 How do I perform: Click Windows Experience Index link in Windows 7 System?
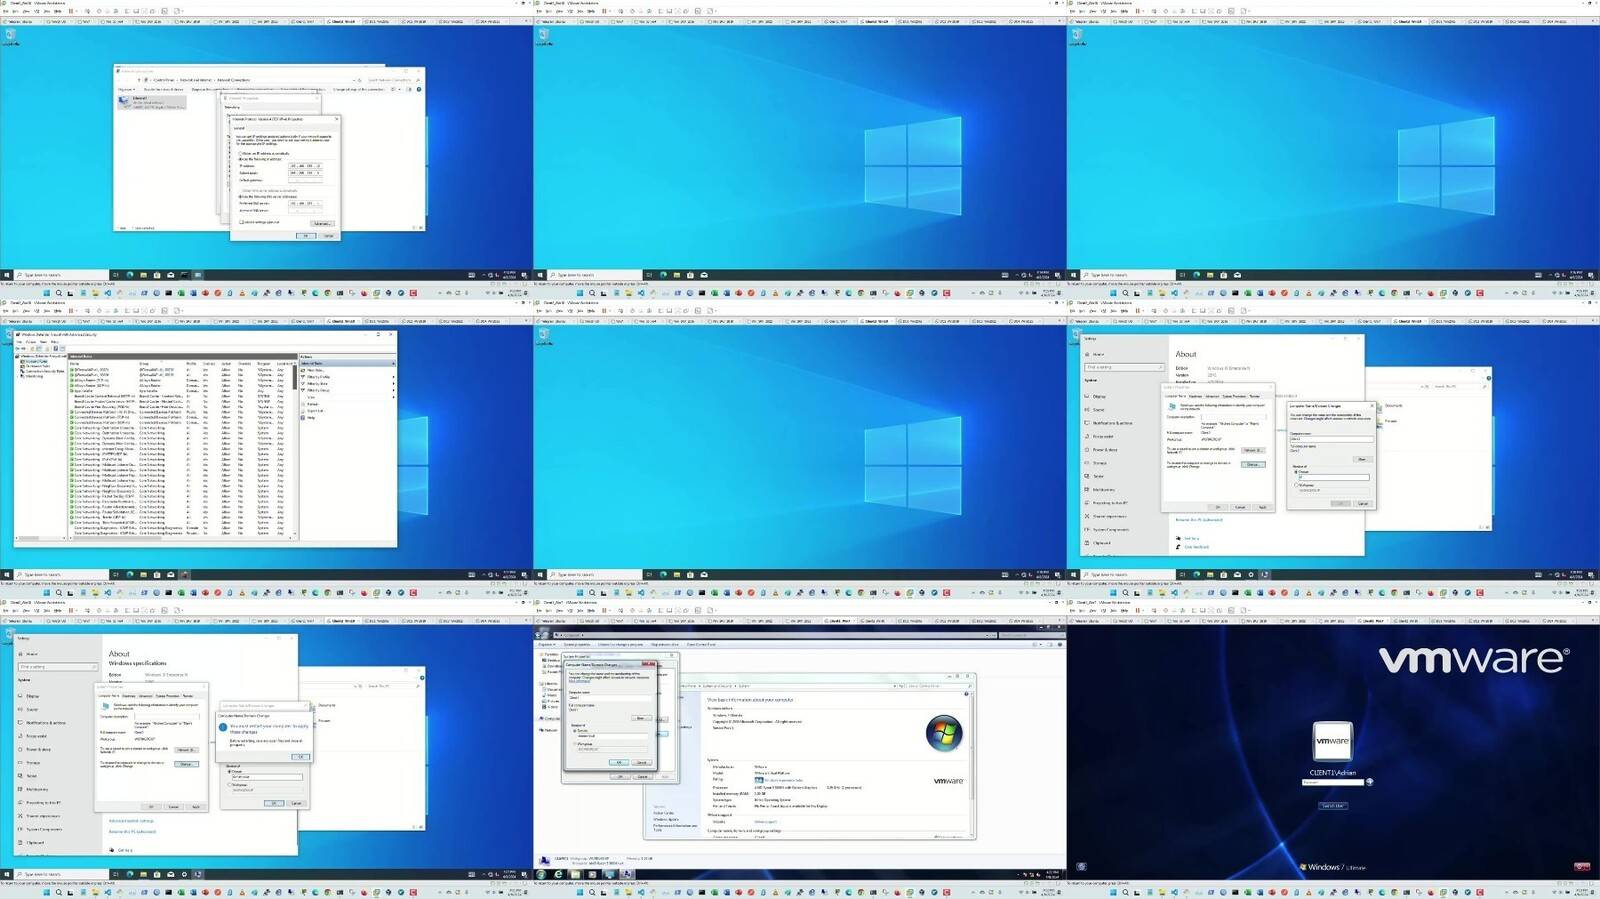click(783, 780)
